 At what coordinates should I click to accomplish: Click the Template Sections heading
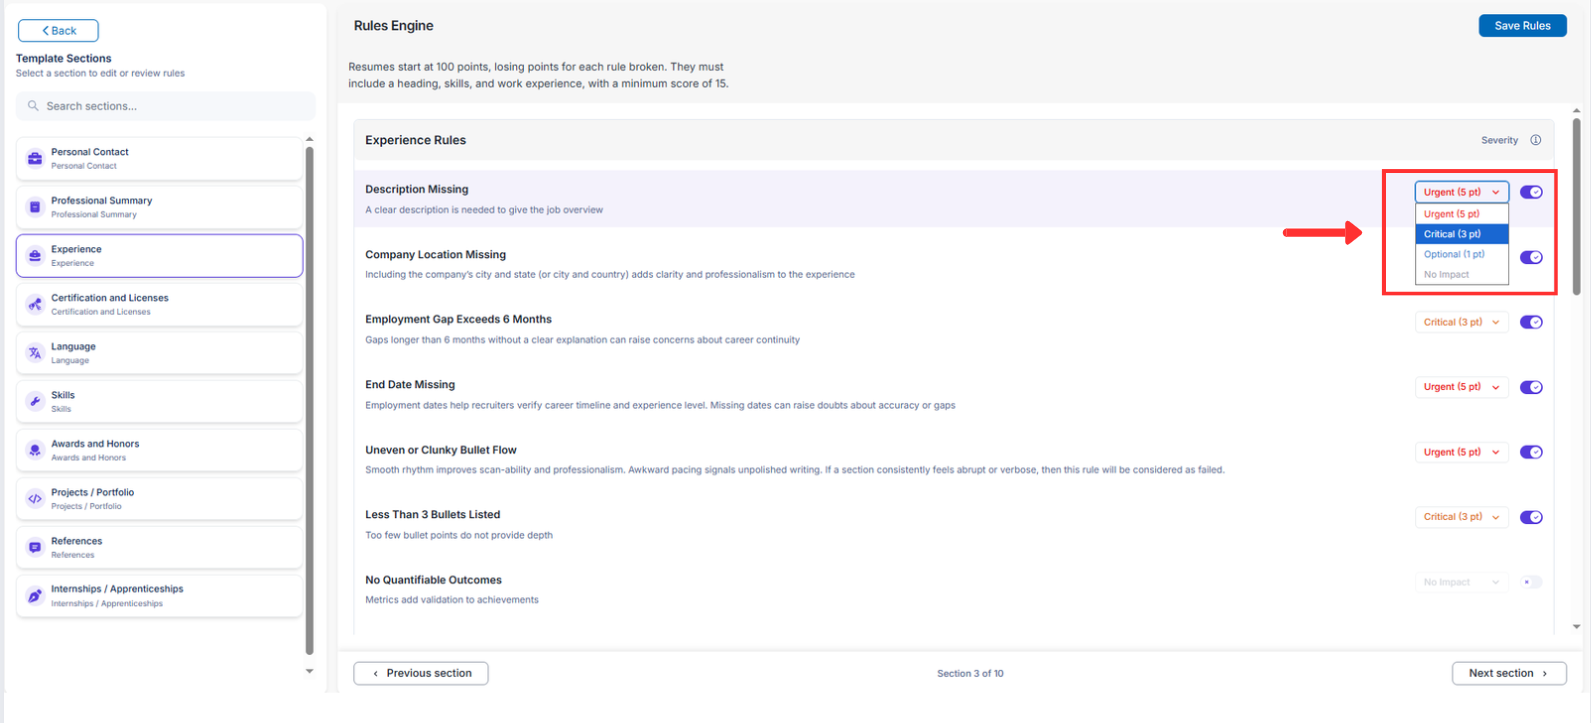click(64, 58)
